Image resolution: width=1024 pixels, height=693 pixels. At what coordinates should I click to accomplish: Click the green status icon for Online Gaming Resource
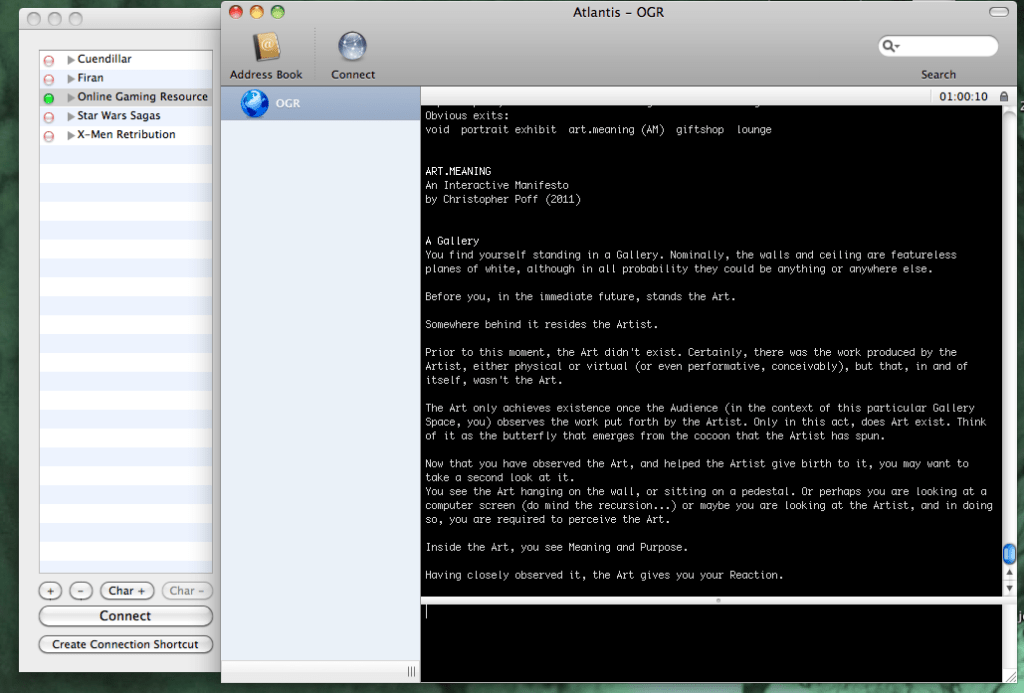[48, 98]
